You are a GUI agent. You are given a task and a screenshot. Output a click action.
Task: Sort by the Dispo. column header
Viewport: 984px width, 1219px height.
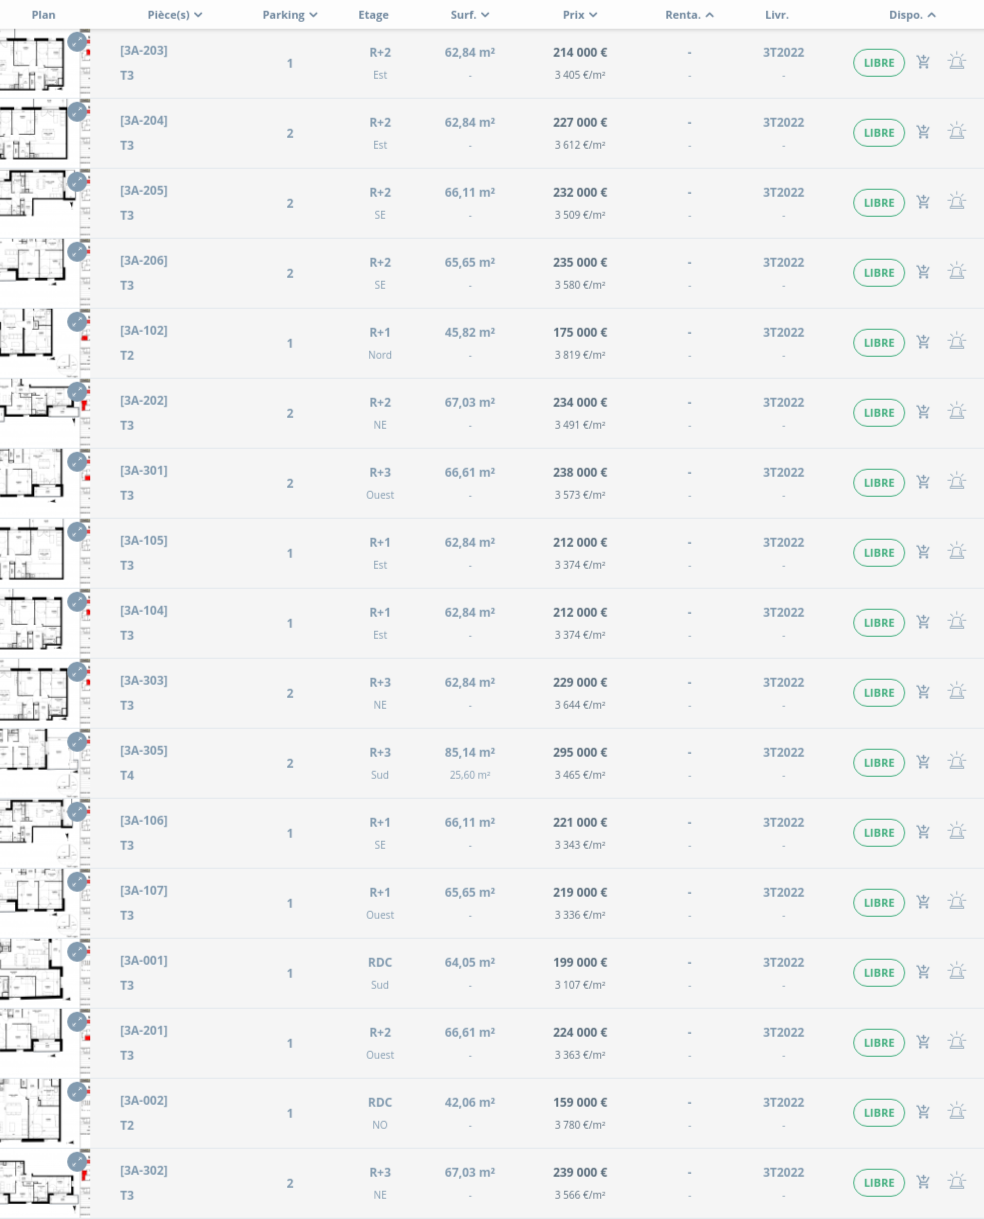[912, 15]
